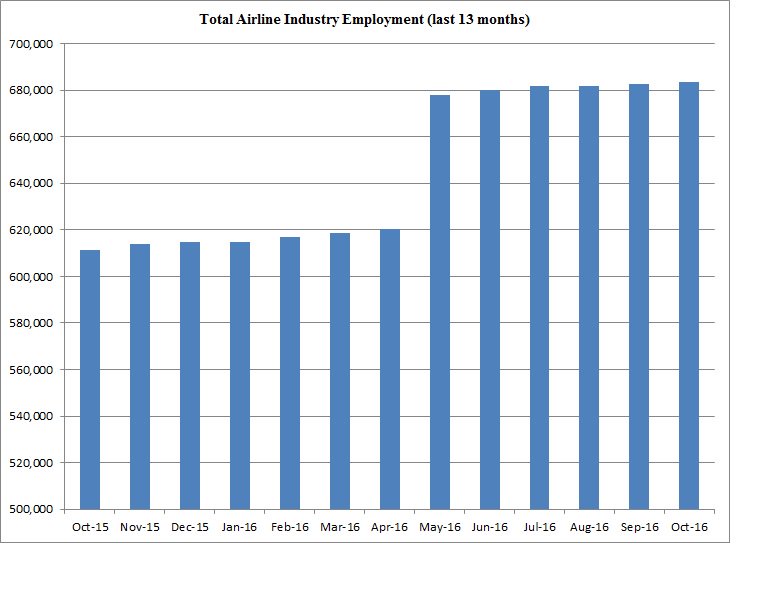768x614 pixels.
Task: Click the 'Nov-15' axis label
Action: [140, 527]
